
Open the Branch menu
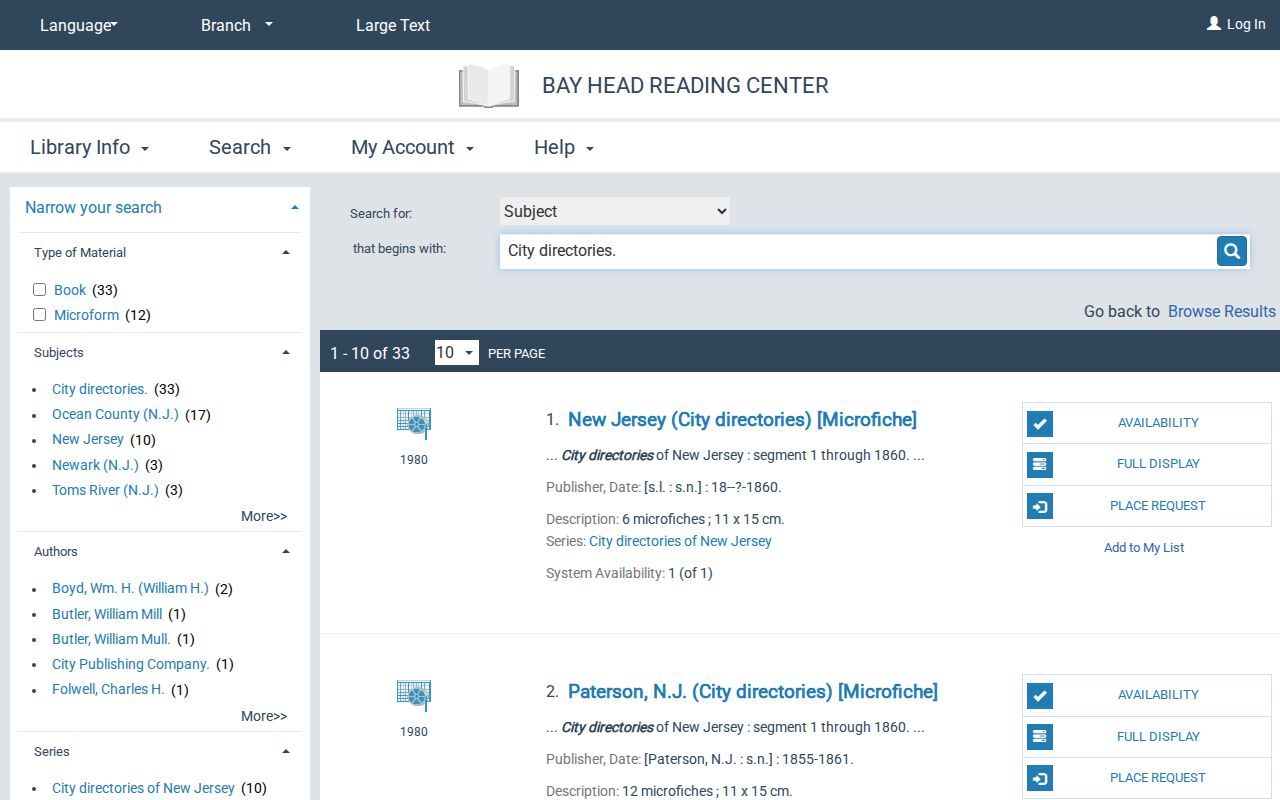(x=237, y=25)
